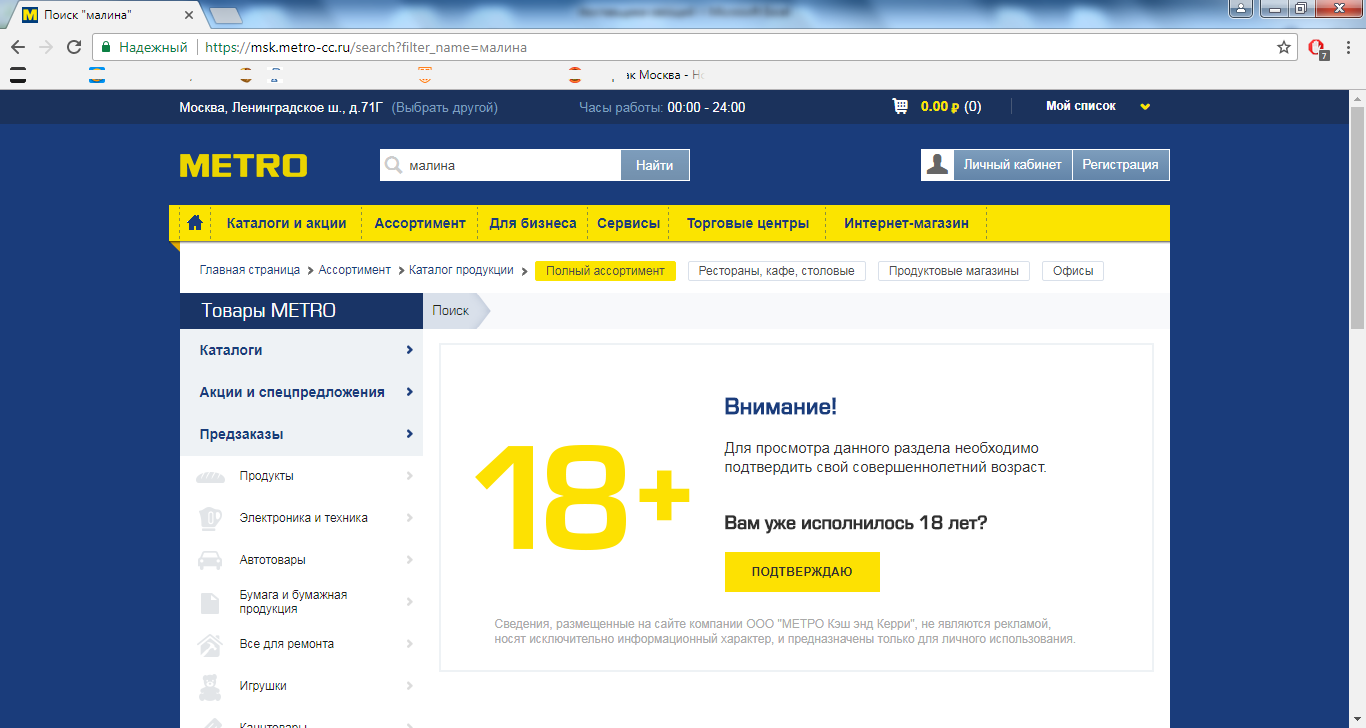Viewport: 1366px width, 728px height.
Task: Reload the page
Action: coord(74,47)
